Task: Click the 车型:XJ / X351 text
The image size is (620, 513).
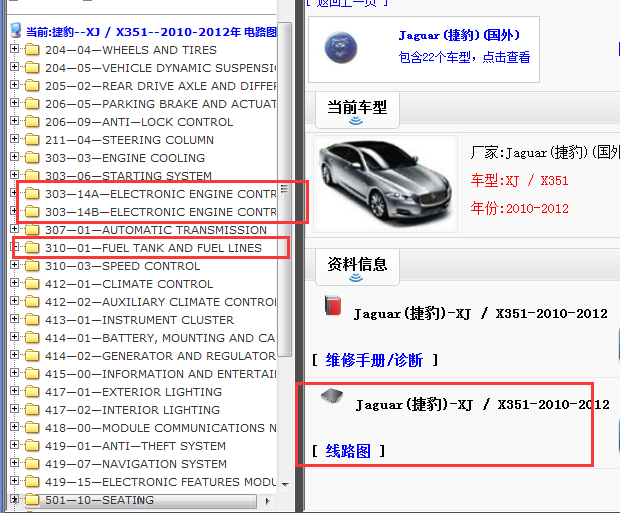Action: [519, 181]
